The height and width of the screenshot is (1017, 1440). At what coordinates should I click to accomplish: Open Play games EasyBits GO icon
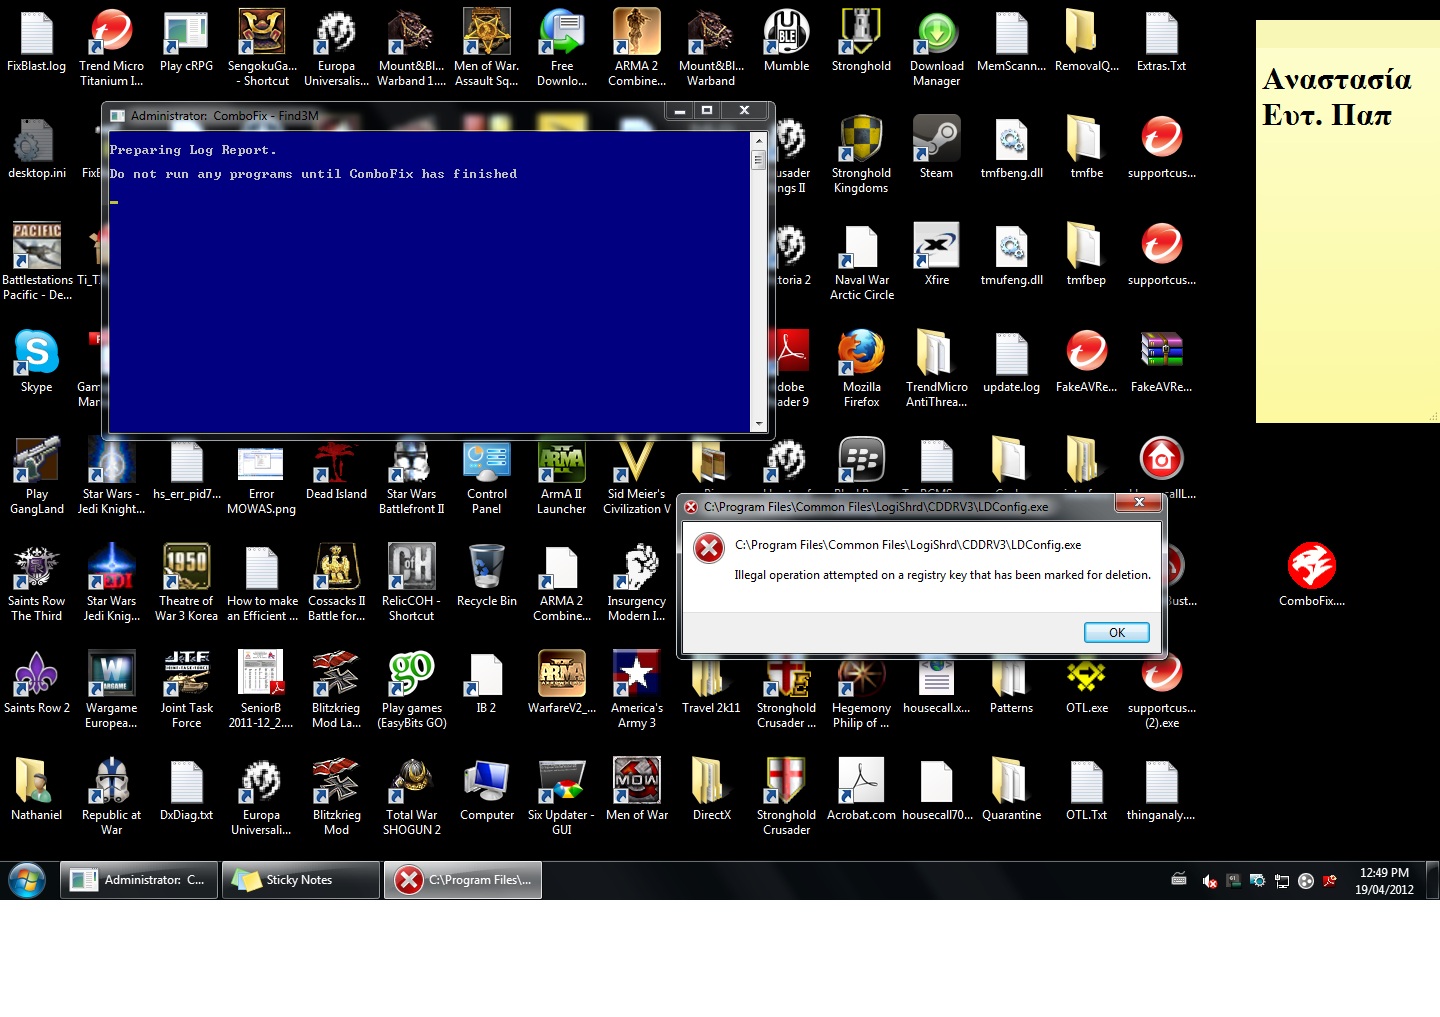(411, 689)
